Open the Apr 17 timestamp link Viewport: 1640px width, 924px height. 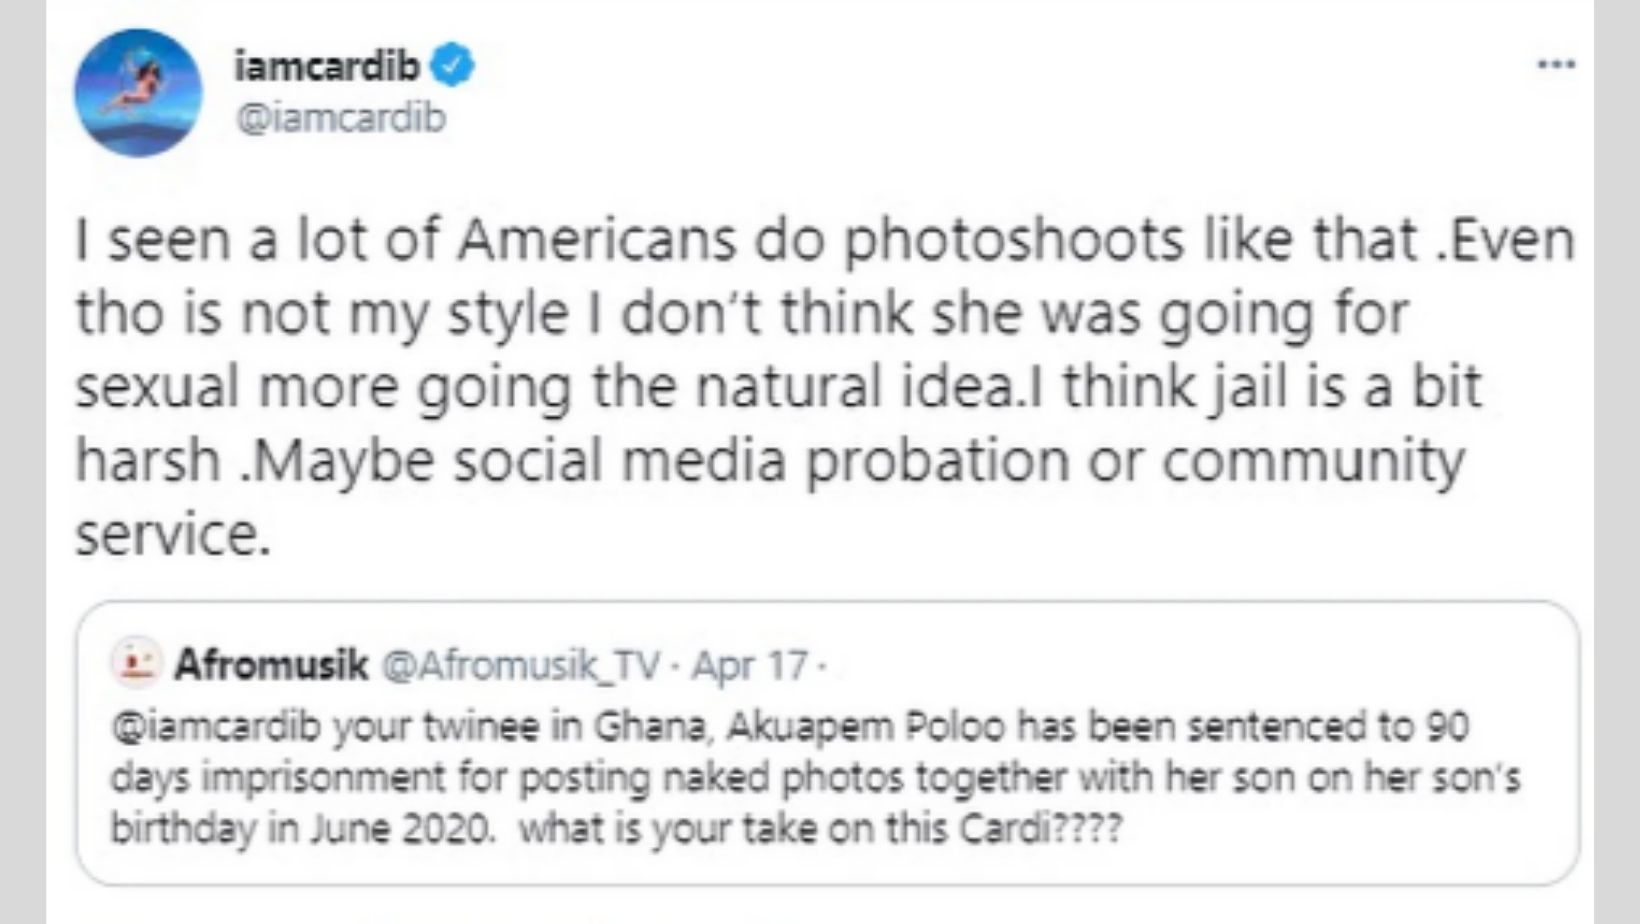749,665
